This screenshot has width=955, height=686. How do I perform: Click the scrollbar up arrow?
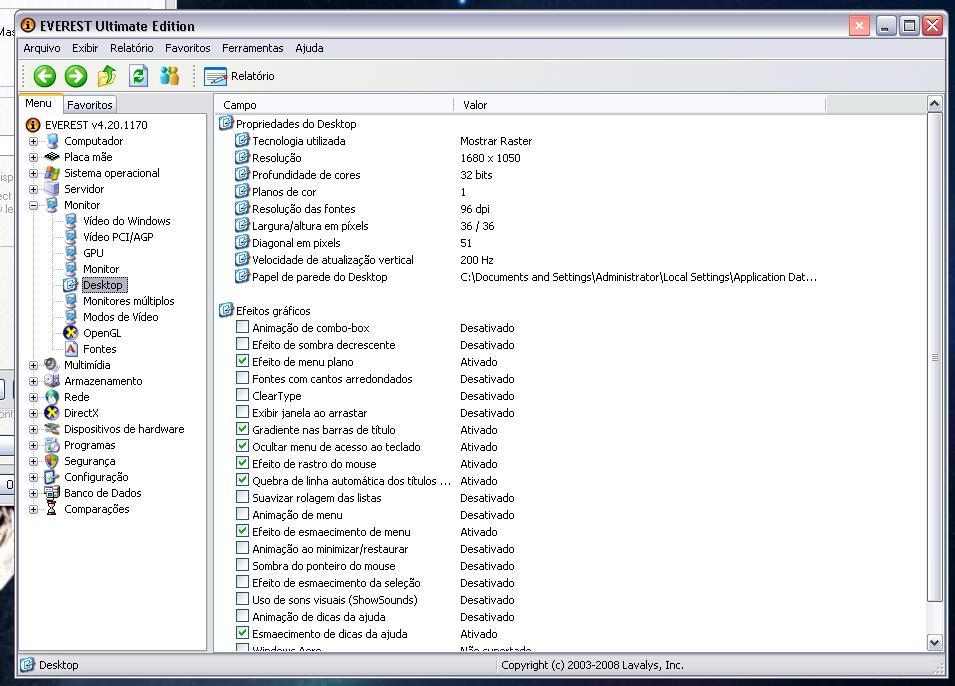(934, 104)
